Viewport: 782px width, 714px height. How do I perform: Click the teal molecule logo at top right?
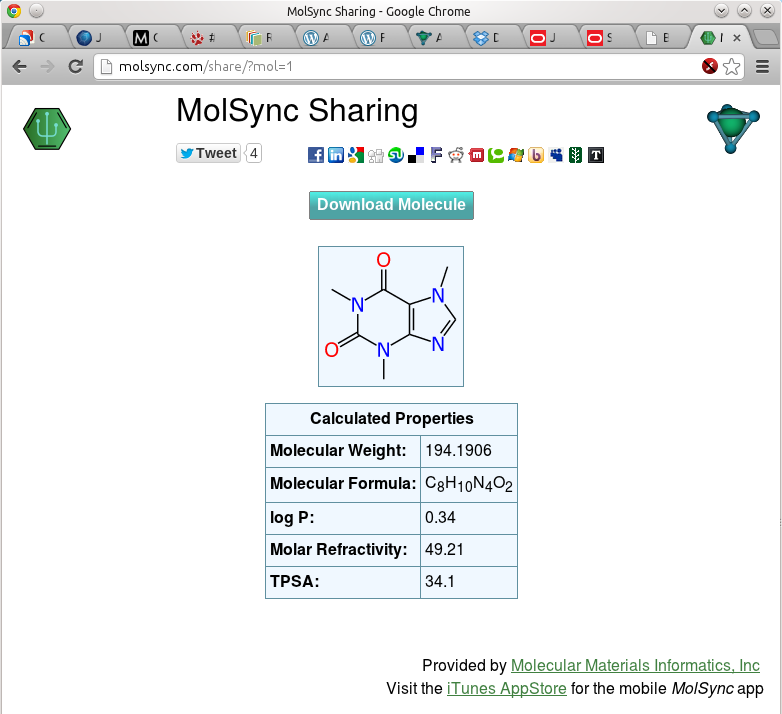coord(732,129)
